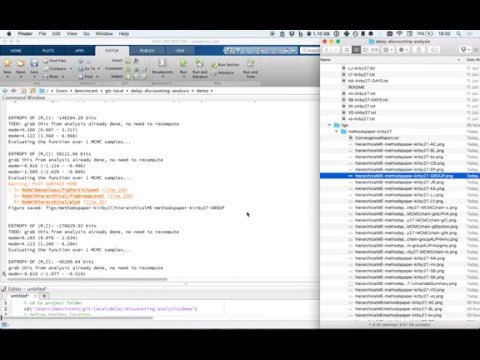Switch to the HOME ribbon tab
The height and width of the screenshot is (360, 480).
[x=16, y=51]
